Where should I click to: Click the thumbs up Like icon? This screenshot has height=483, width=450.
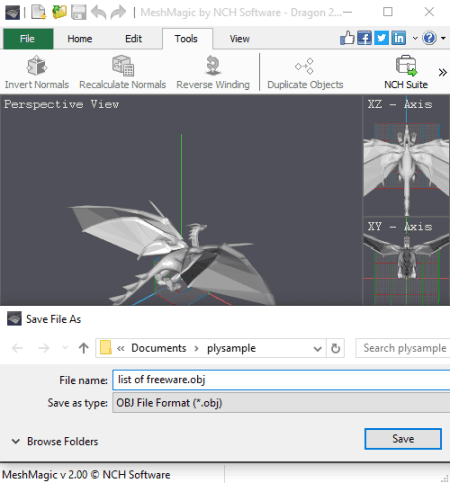[347, 38]
